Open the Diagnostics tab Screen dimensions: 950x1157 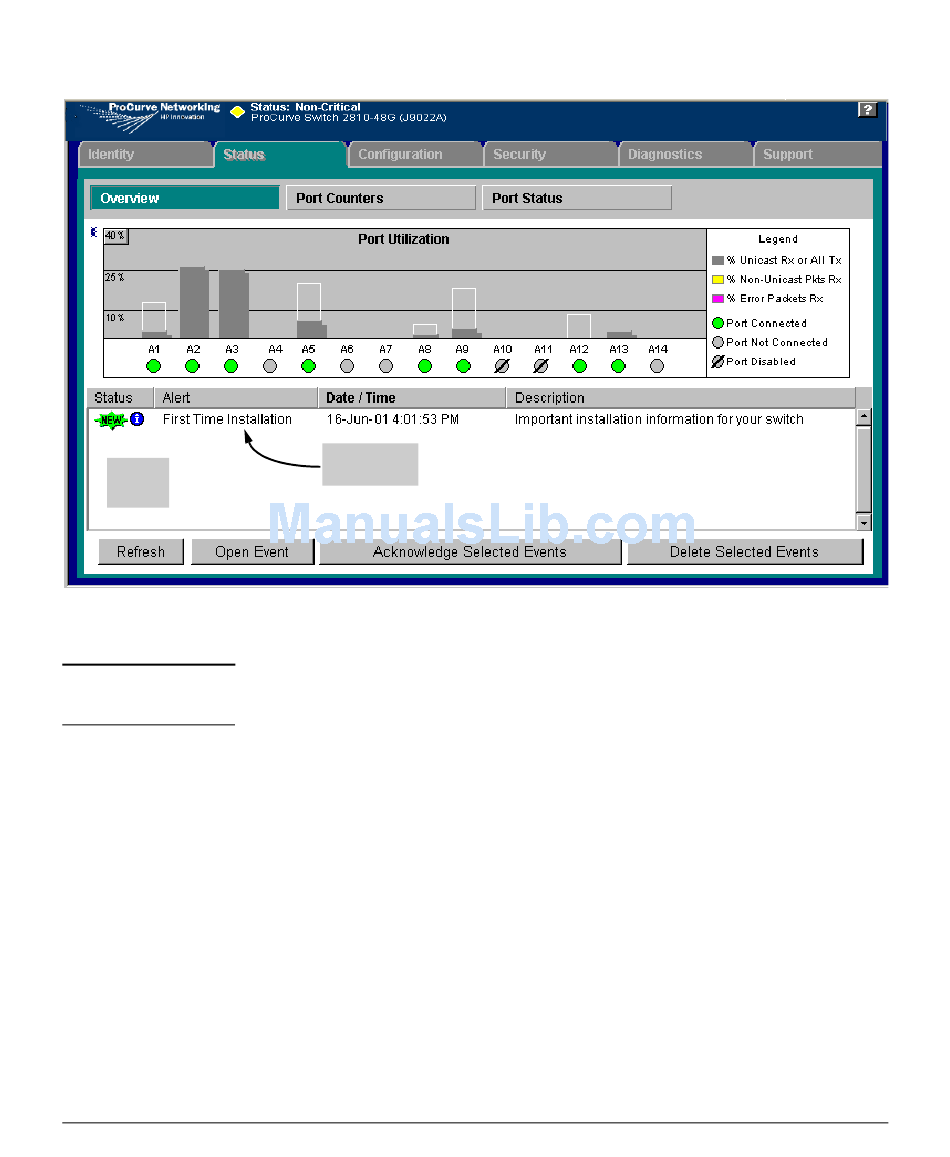point(686,154)
